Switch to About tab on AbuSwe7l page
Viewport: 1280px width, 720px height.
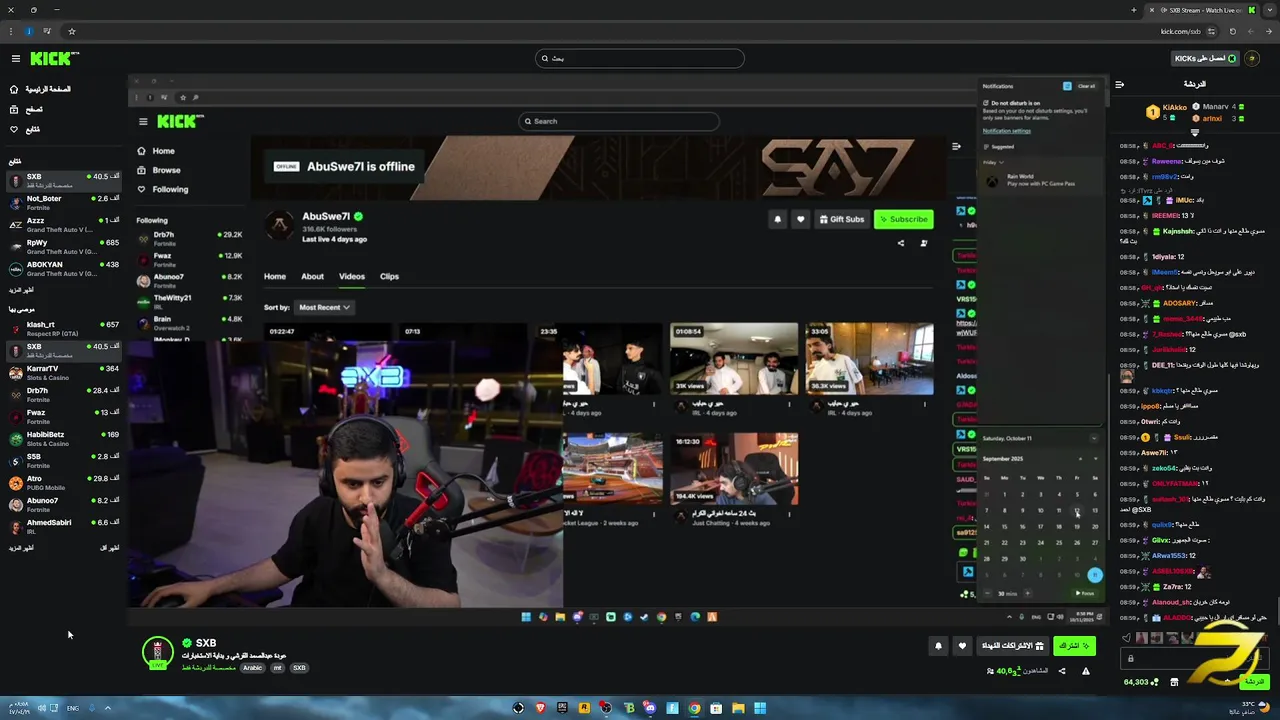click(x=313, y=277)
